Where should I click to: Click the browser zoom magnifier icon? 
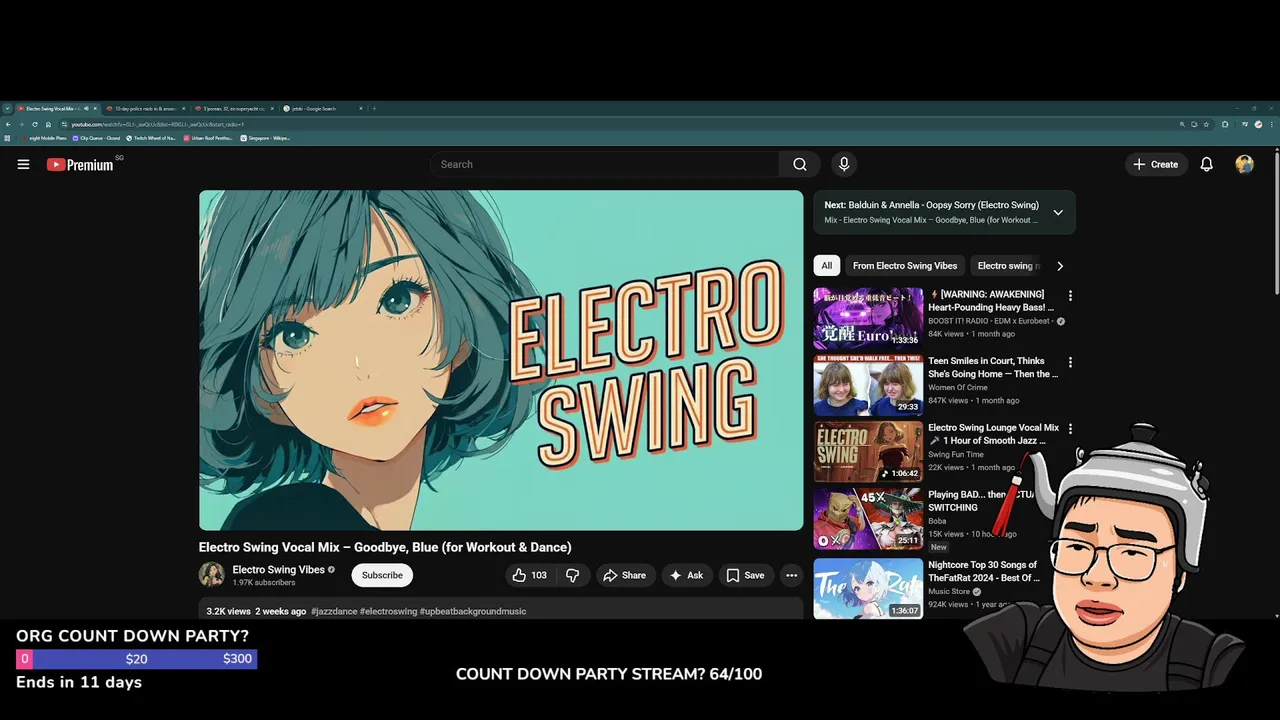click(1182, 124)
